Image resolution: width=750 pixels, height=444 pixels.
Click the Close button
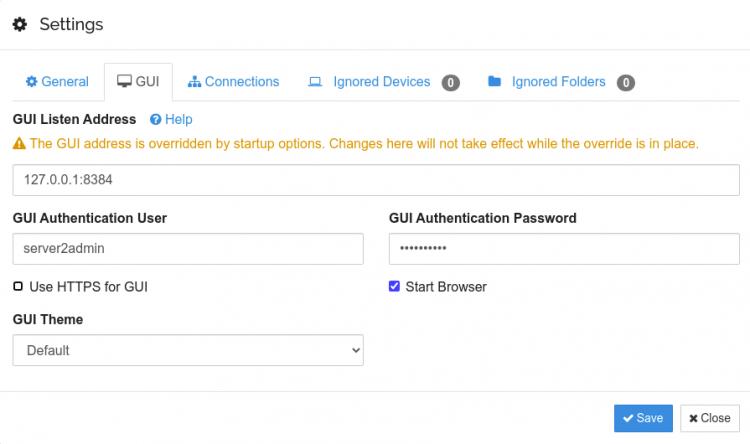(709, 418)
